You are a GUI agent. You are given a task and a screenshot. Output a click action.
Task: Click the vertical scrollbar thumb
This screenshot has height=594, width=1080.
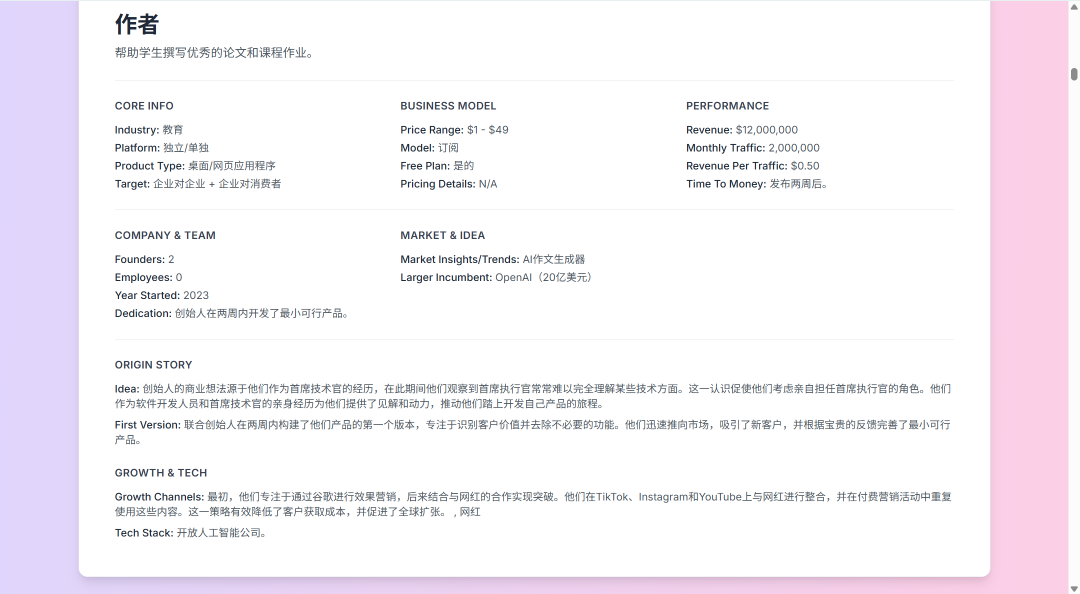[1074, 74]
